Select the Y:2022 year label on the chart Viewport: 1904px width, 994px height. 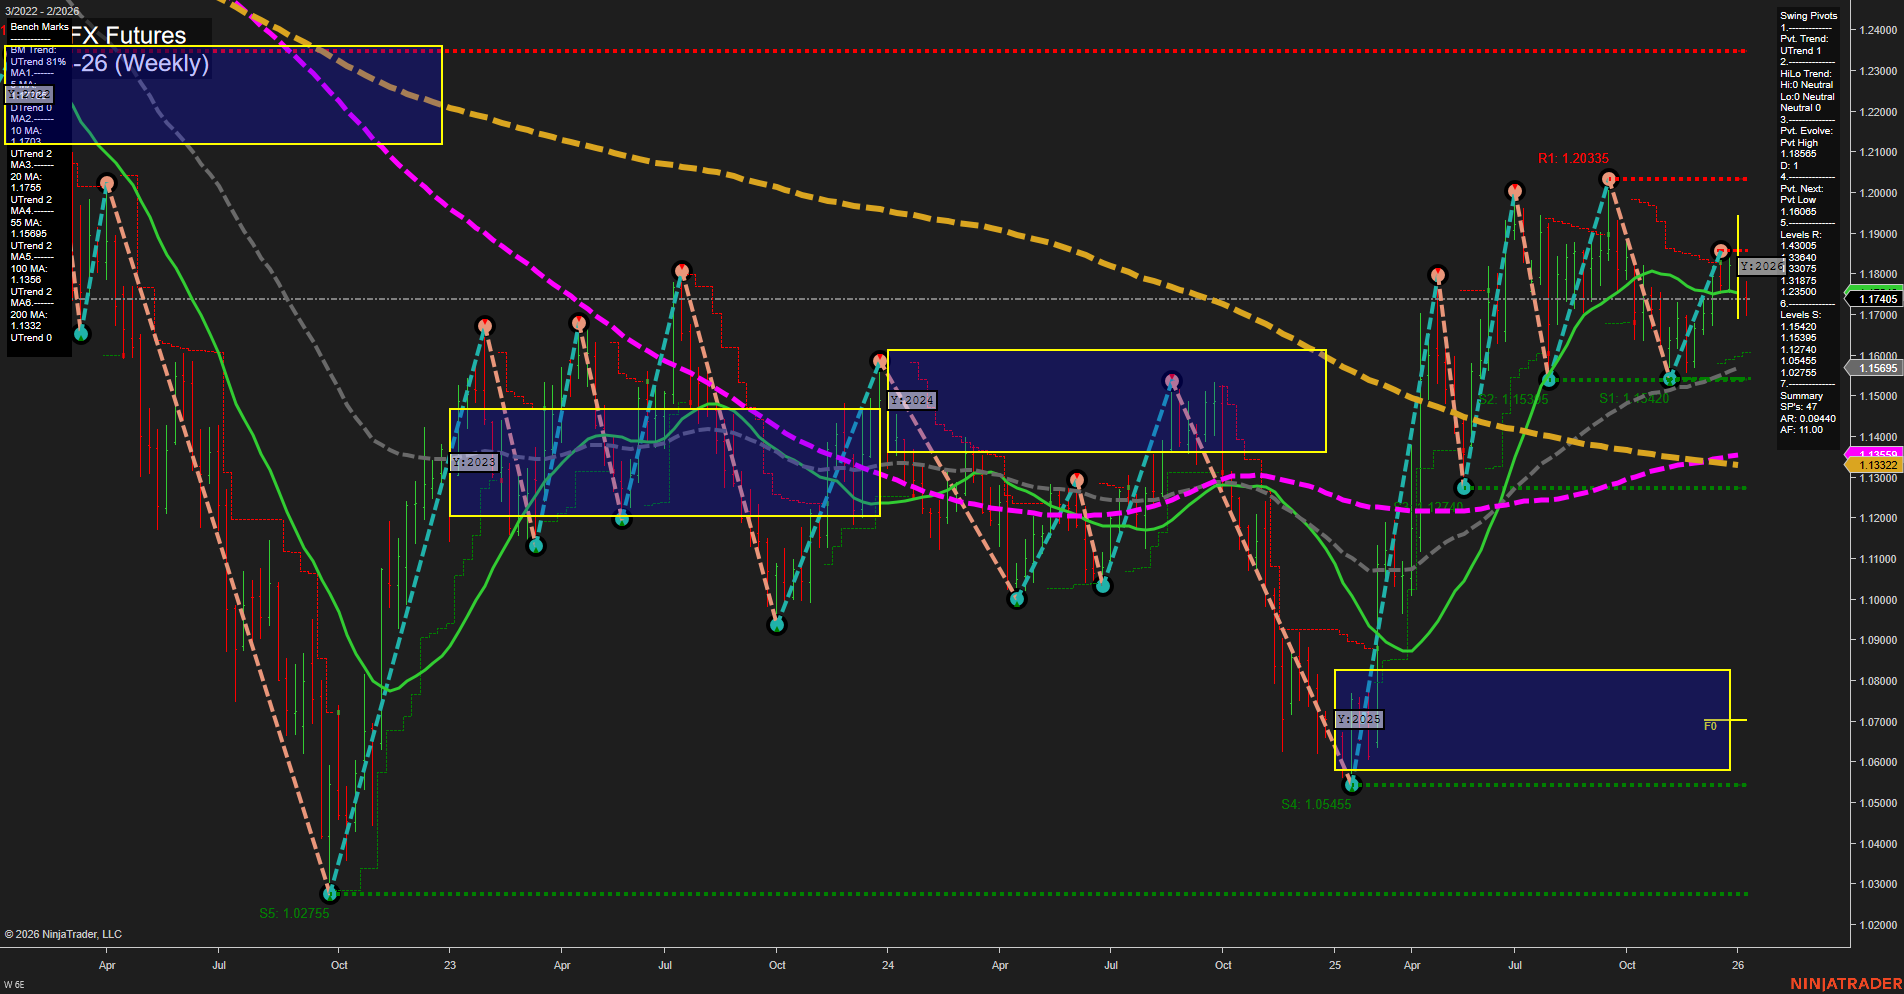[31, 93]
